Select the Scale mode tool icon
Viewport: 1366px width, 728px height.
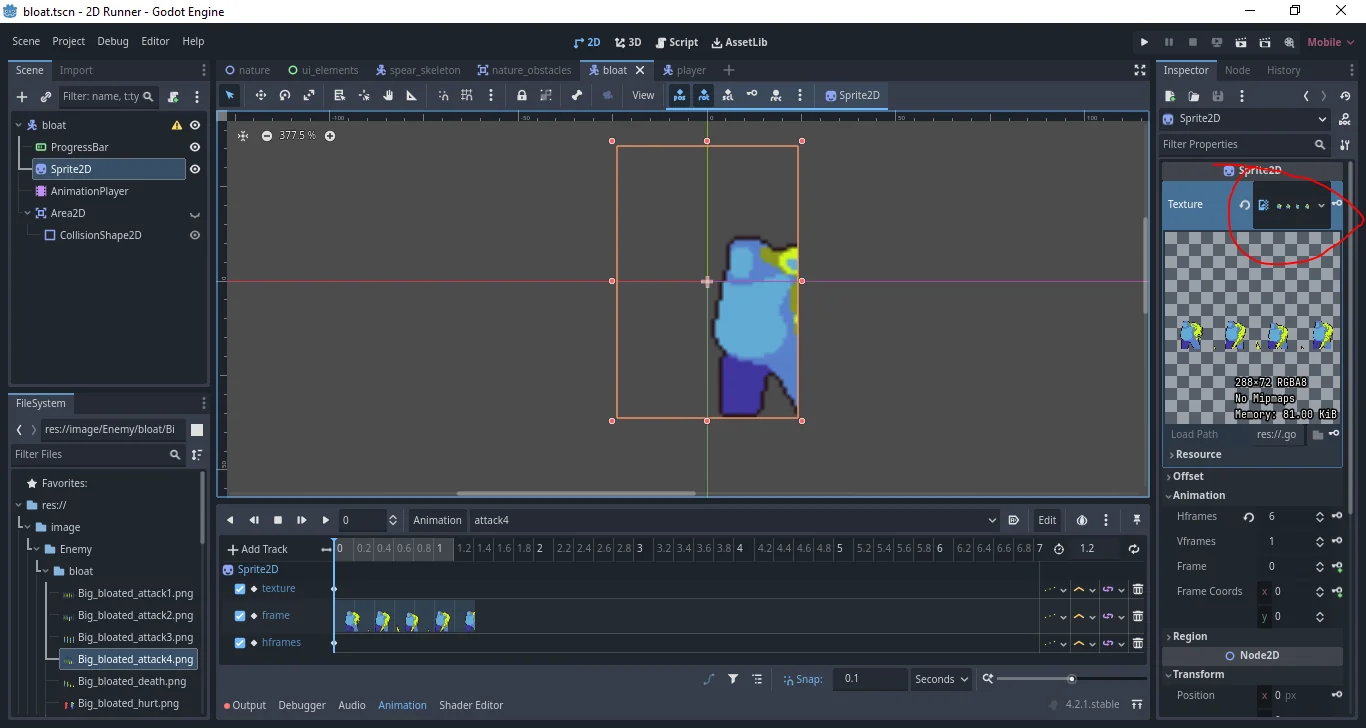tap(309, 95)
